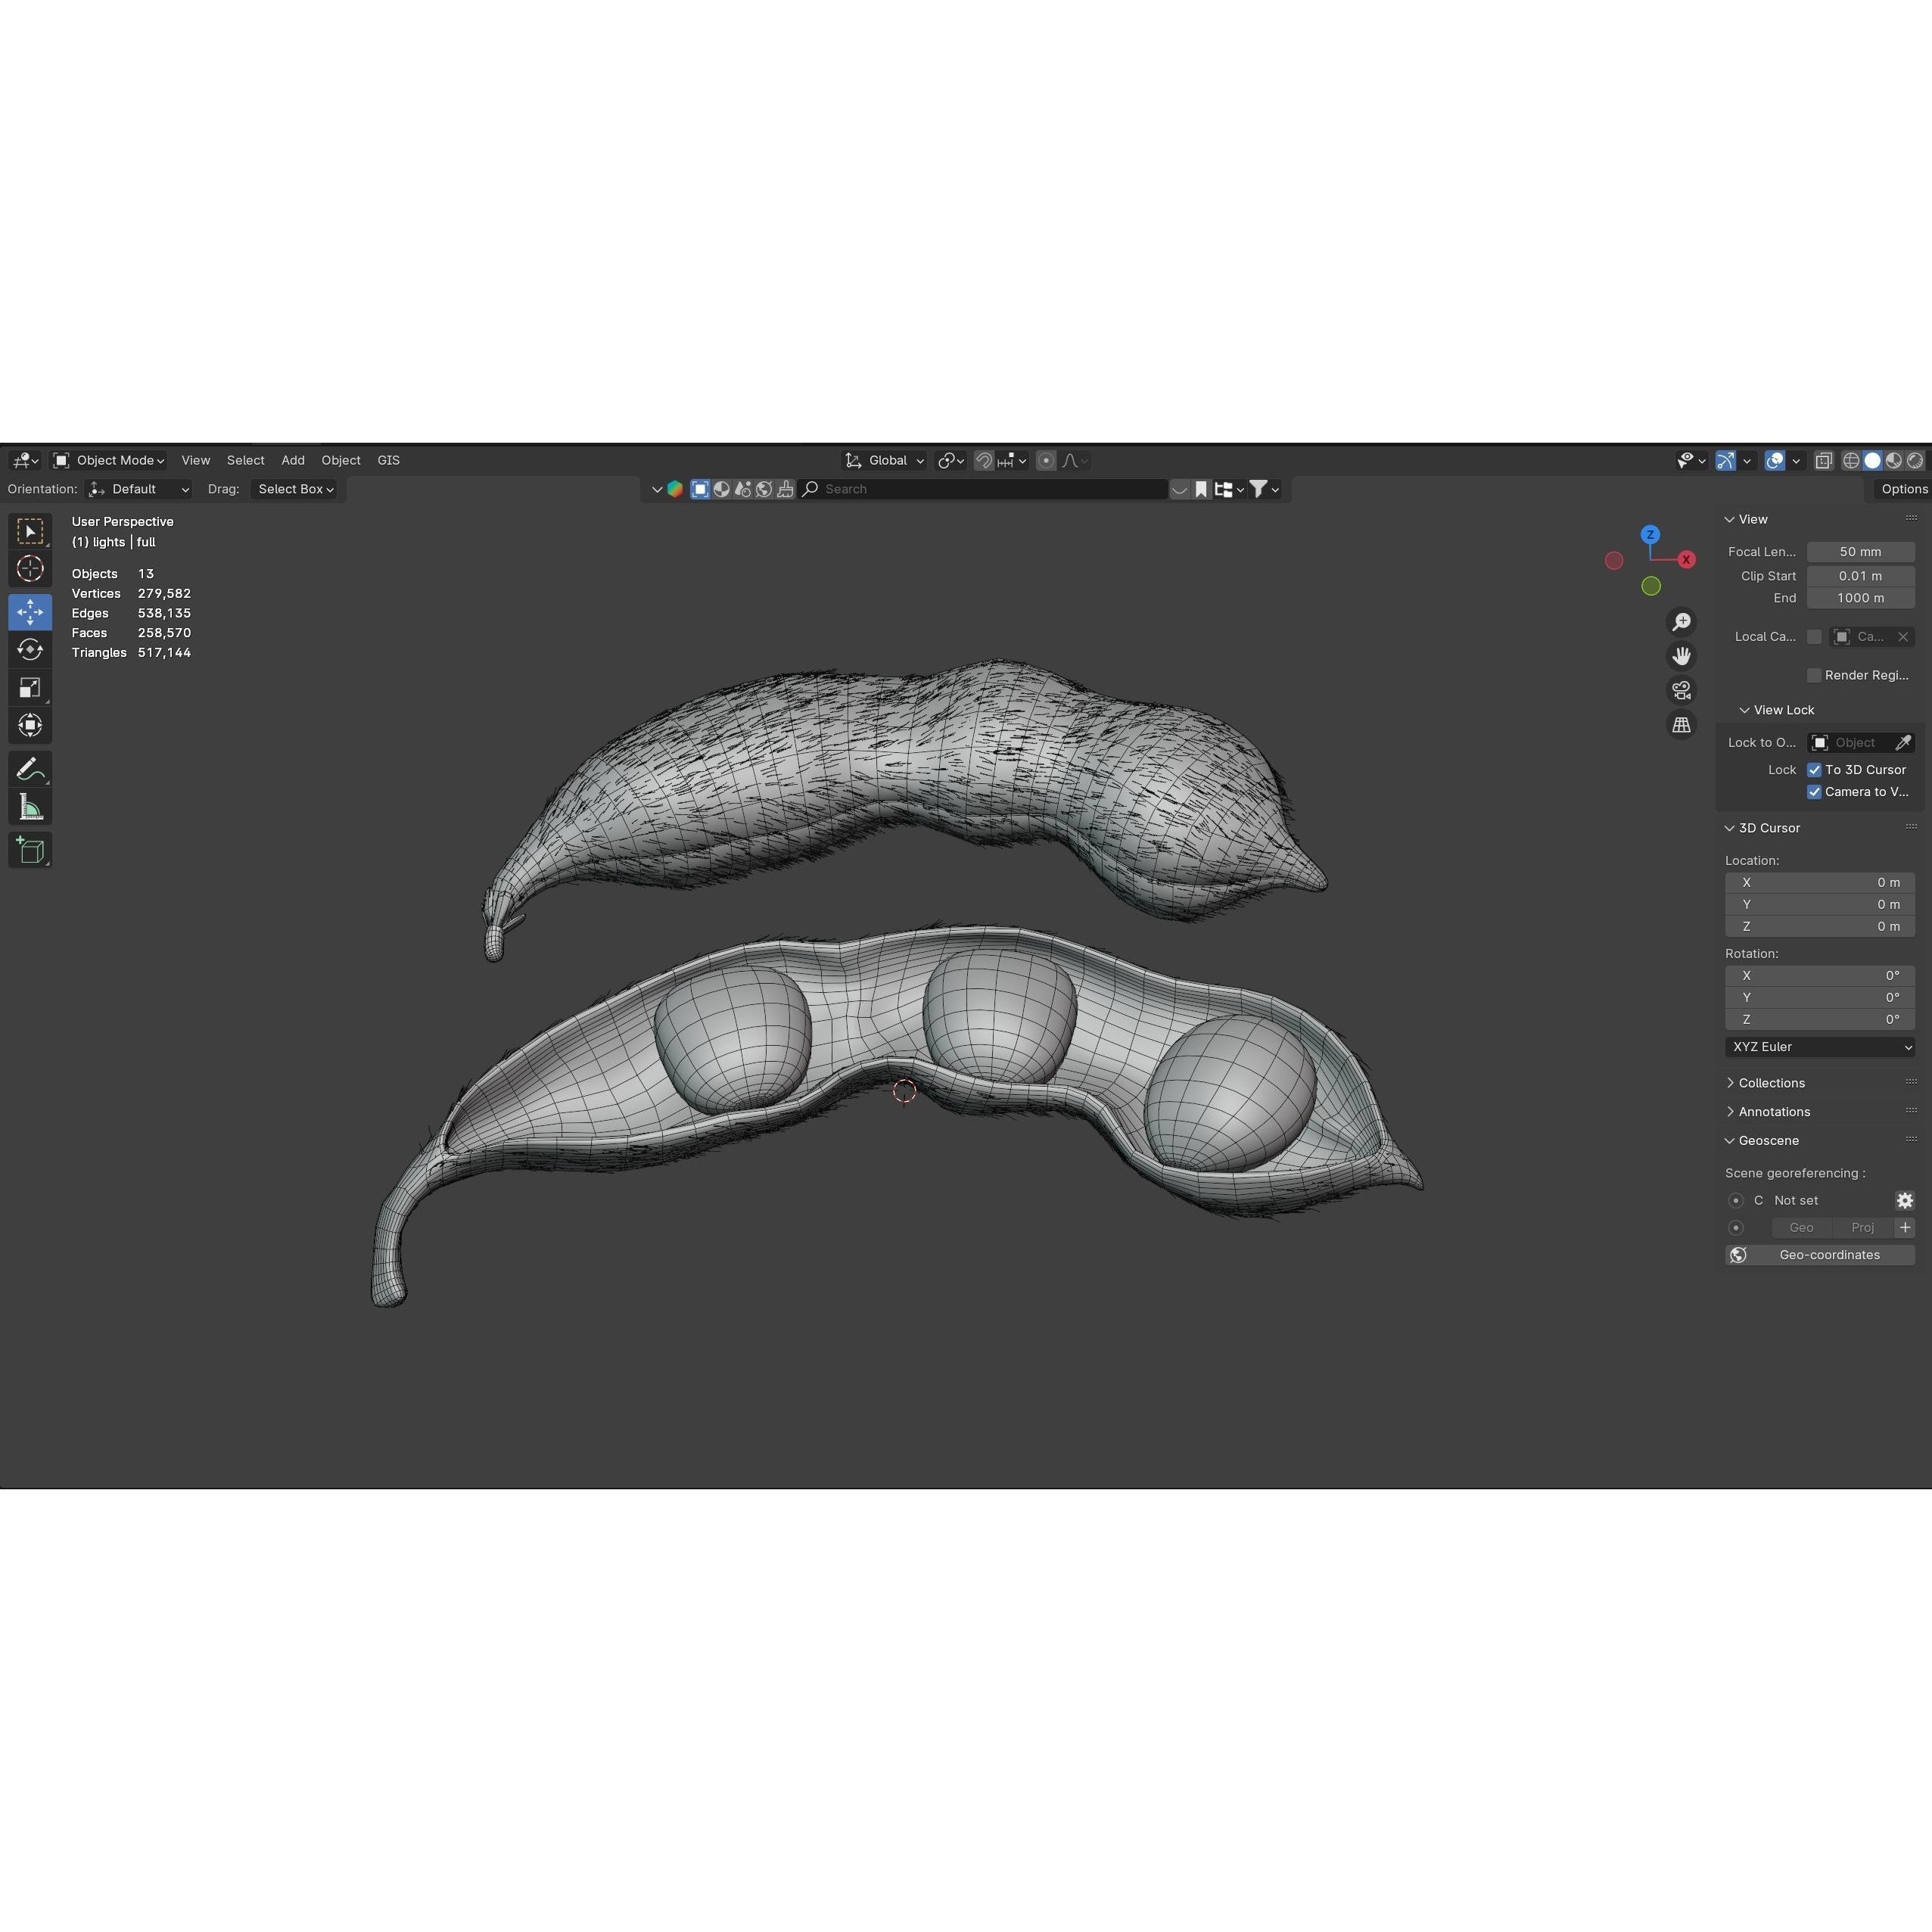The width and height of the screenshot is (1932, 1932).
Task: Open the Select menu
Action: pos(245,460)
